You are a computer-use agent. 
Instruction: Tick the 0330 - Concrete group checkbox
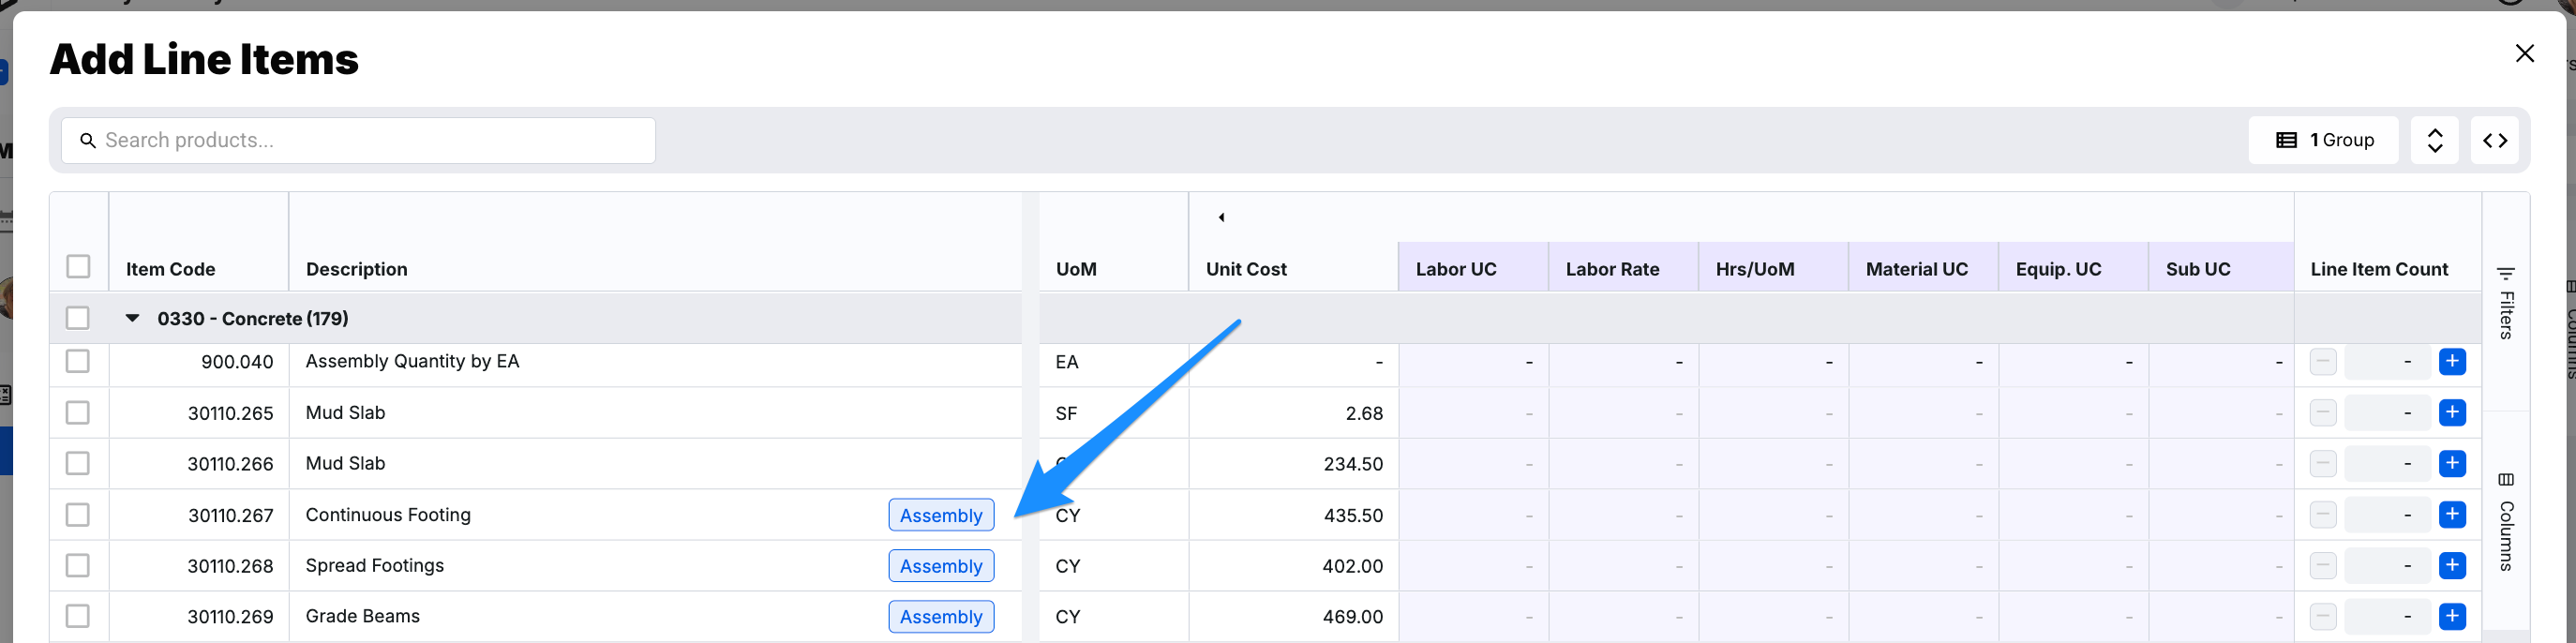[x=78, y=318]
